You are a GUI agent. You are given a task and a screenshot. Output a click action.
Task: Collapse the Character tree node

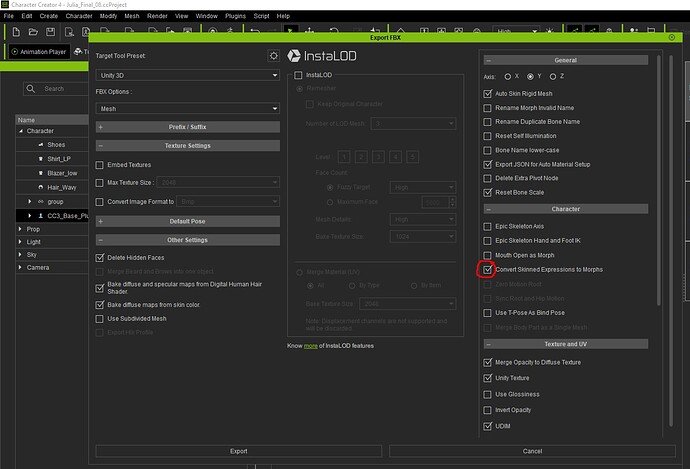[20, 131]
